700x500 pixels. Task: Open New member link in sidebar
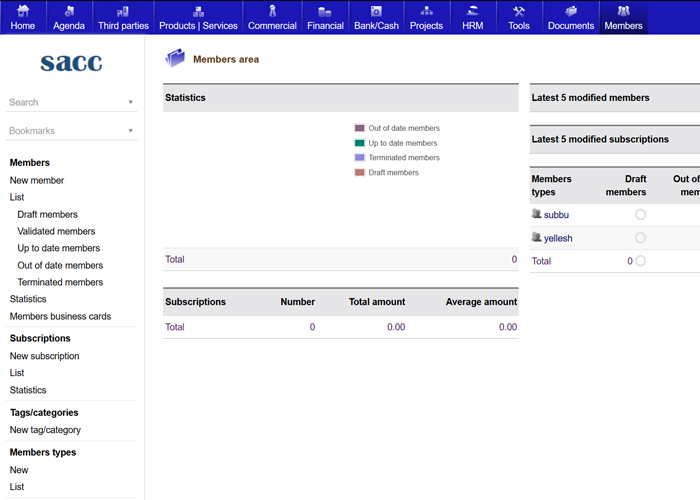(x=37, y=181)
